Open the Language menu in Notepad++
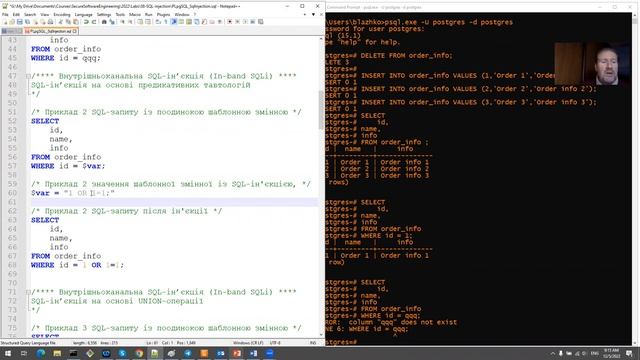 83,14
